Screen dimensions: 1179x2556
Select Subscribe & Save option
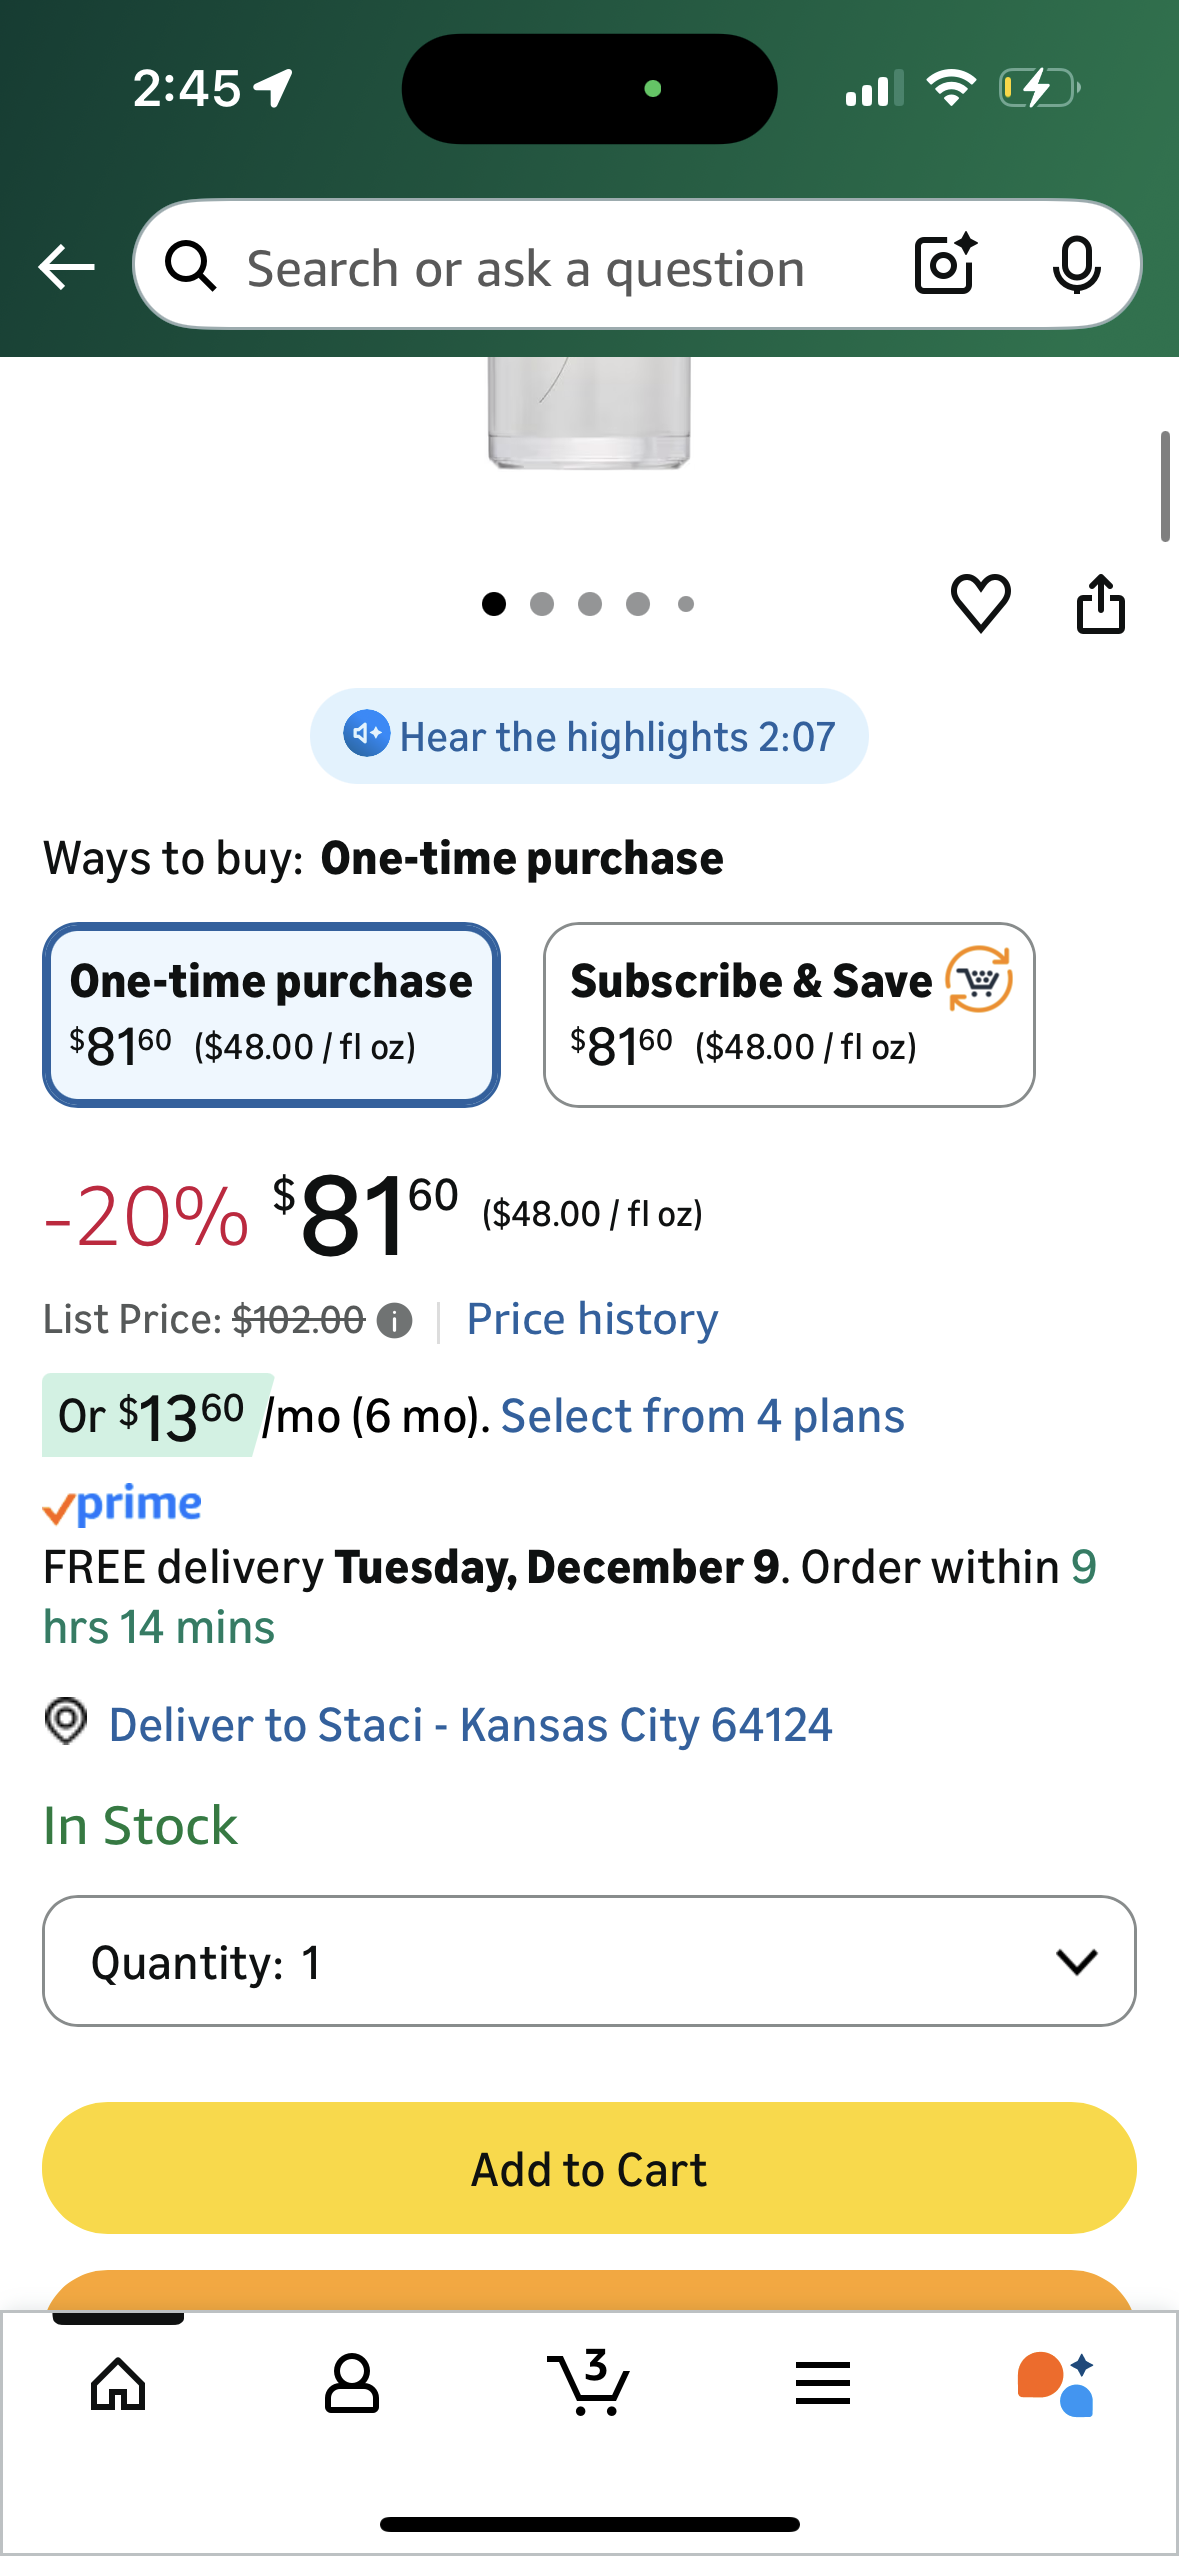tap(788, 1014)
